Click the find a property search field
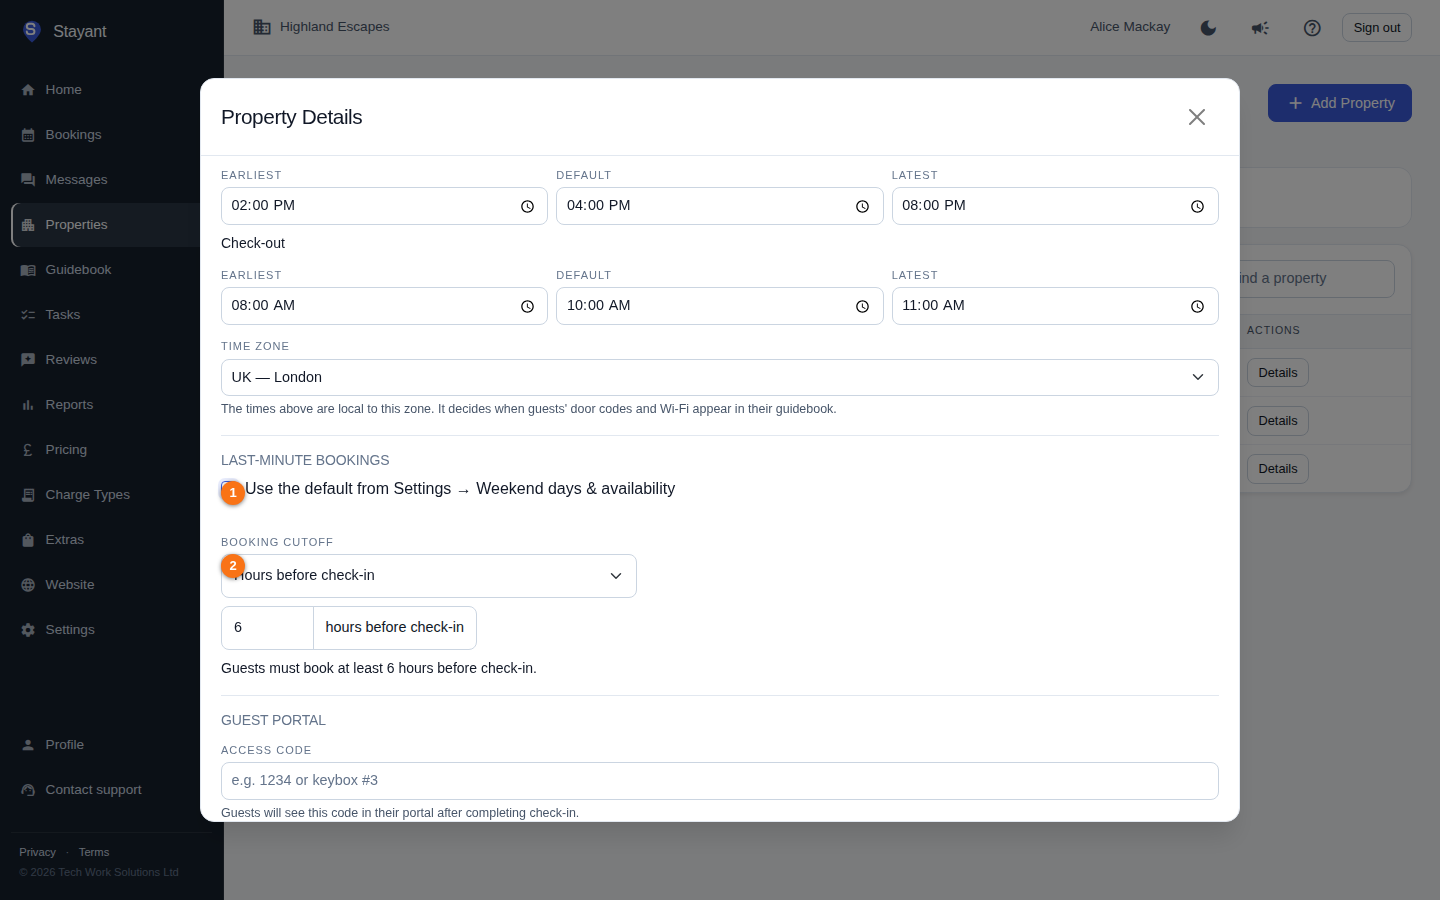The height and width of the screenshot is (900, 1440). click(x=1317, y=279)
